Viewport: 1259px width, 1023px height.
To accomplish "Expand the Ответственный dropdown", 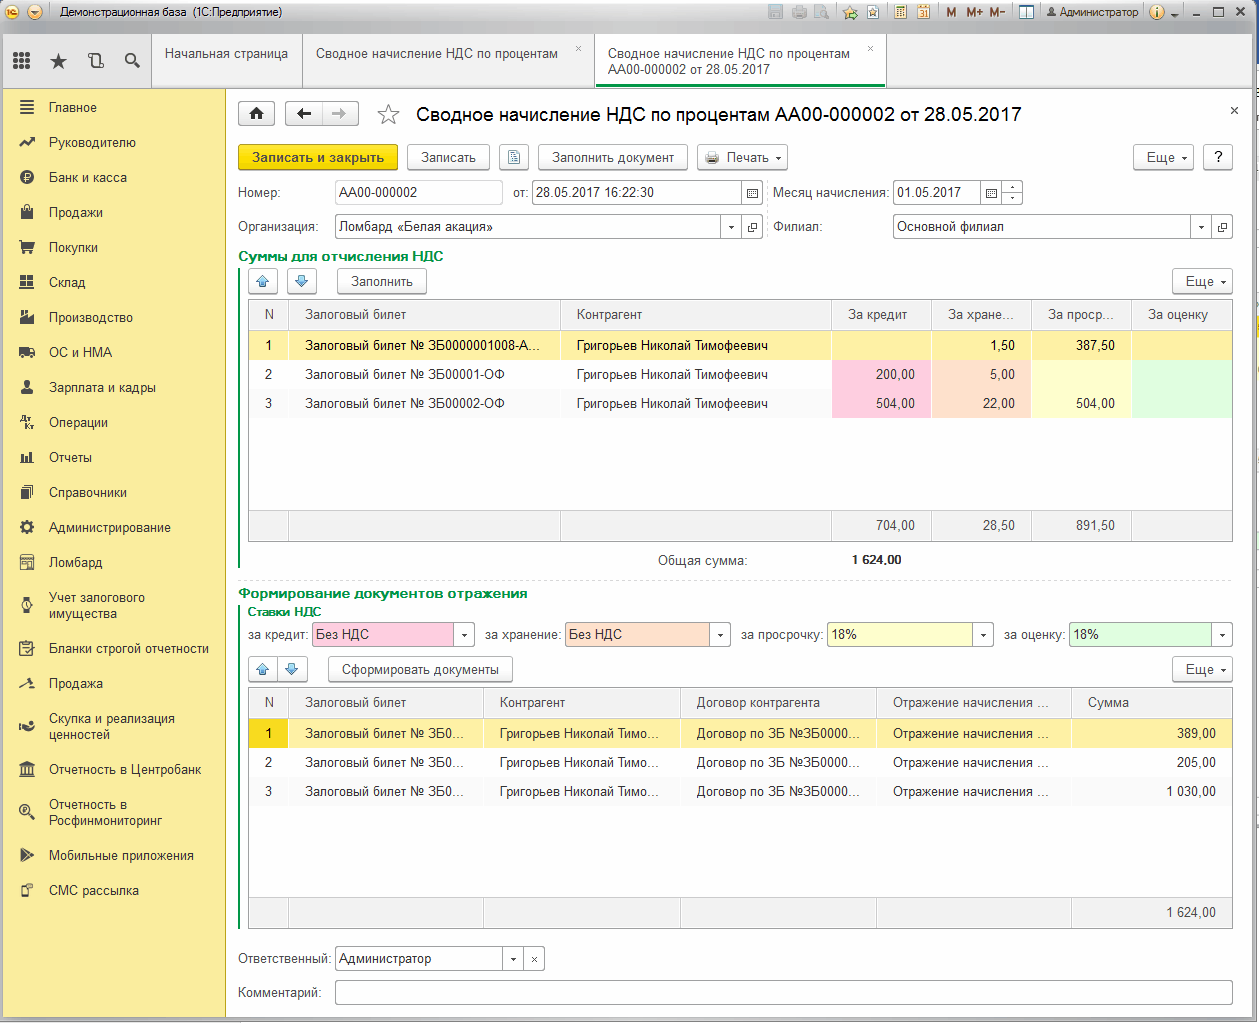I will click(513, 959).
